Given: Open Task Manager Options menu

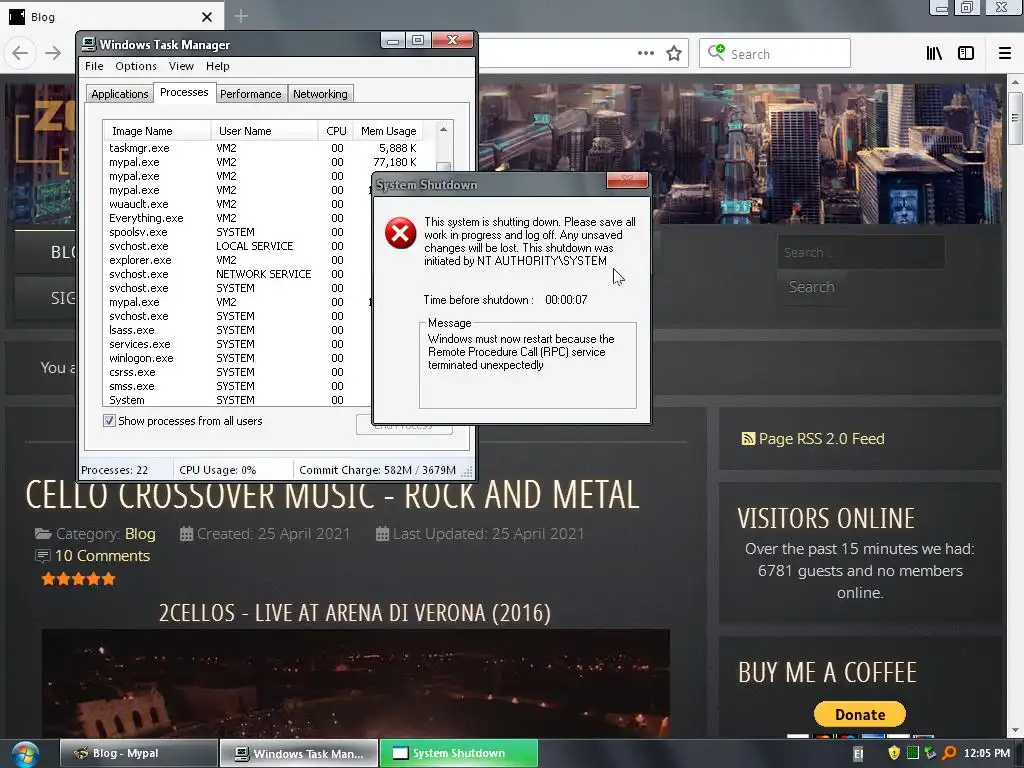Looking at the screenshot, I should [136, 66].
